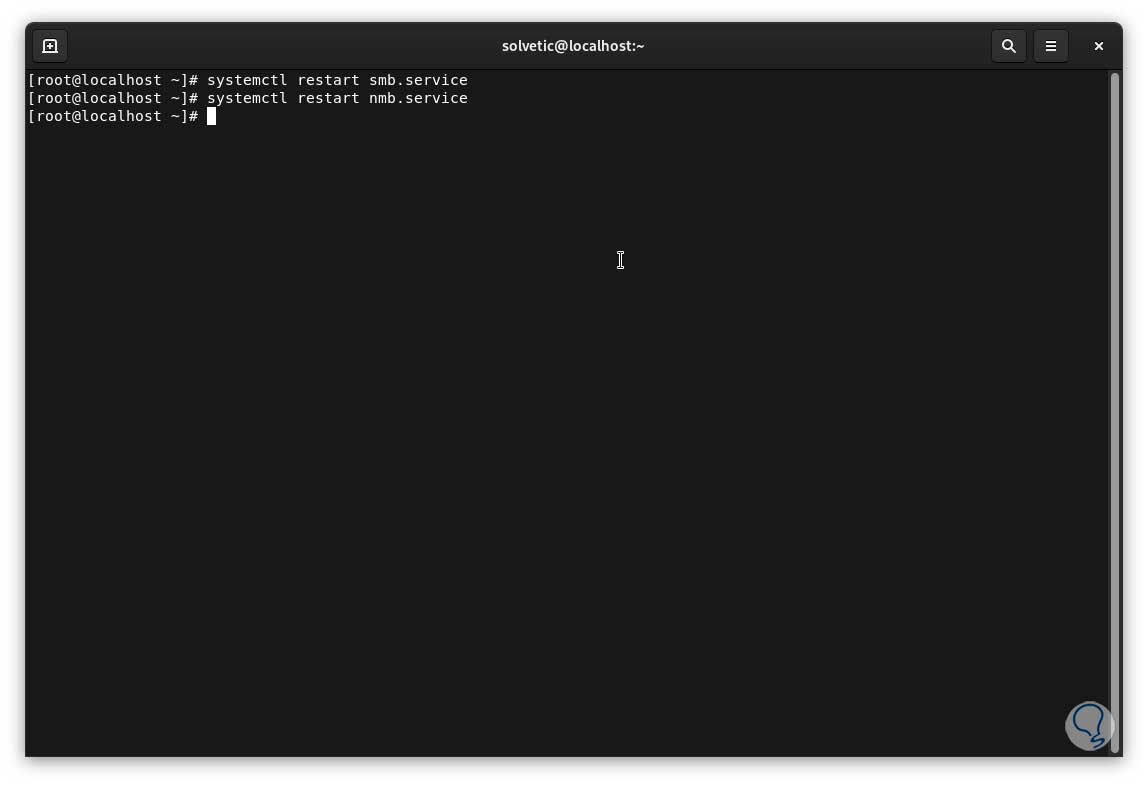The image size is (1148, 785).
Task: Click systemctl in the second command line
Action: coord(247,98)
